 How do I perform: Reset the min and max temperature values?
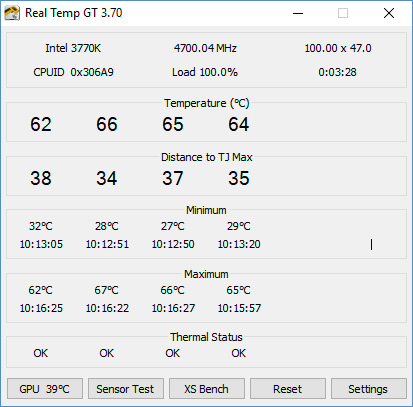288,389
